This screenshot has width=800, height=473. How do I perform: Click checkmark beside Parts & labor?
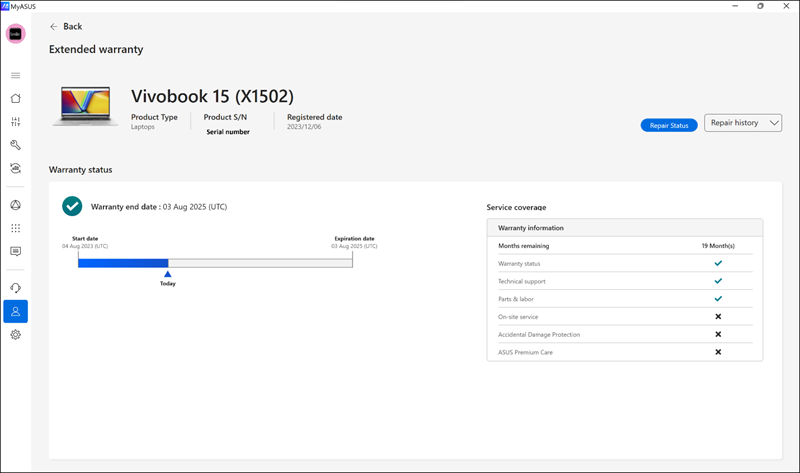coord(718,299)
